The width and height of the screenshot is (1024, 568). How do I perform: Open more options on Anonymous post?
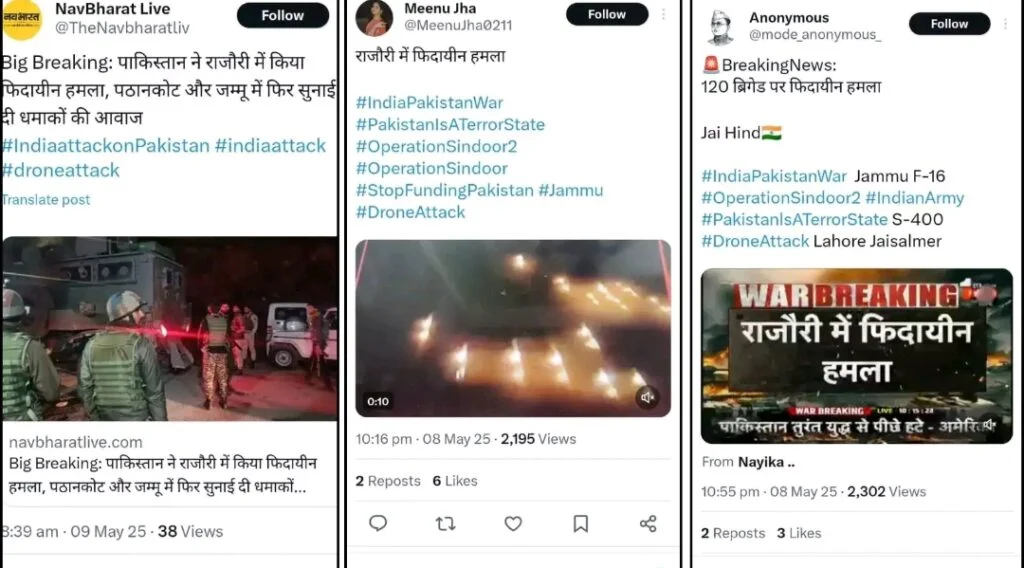click(1006, 24)
